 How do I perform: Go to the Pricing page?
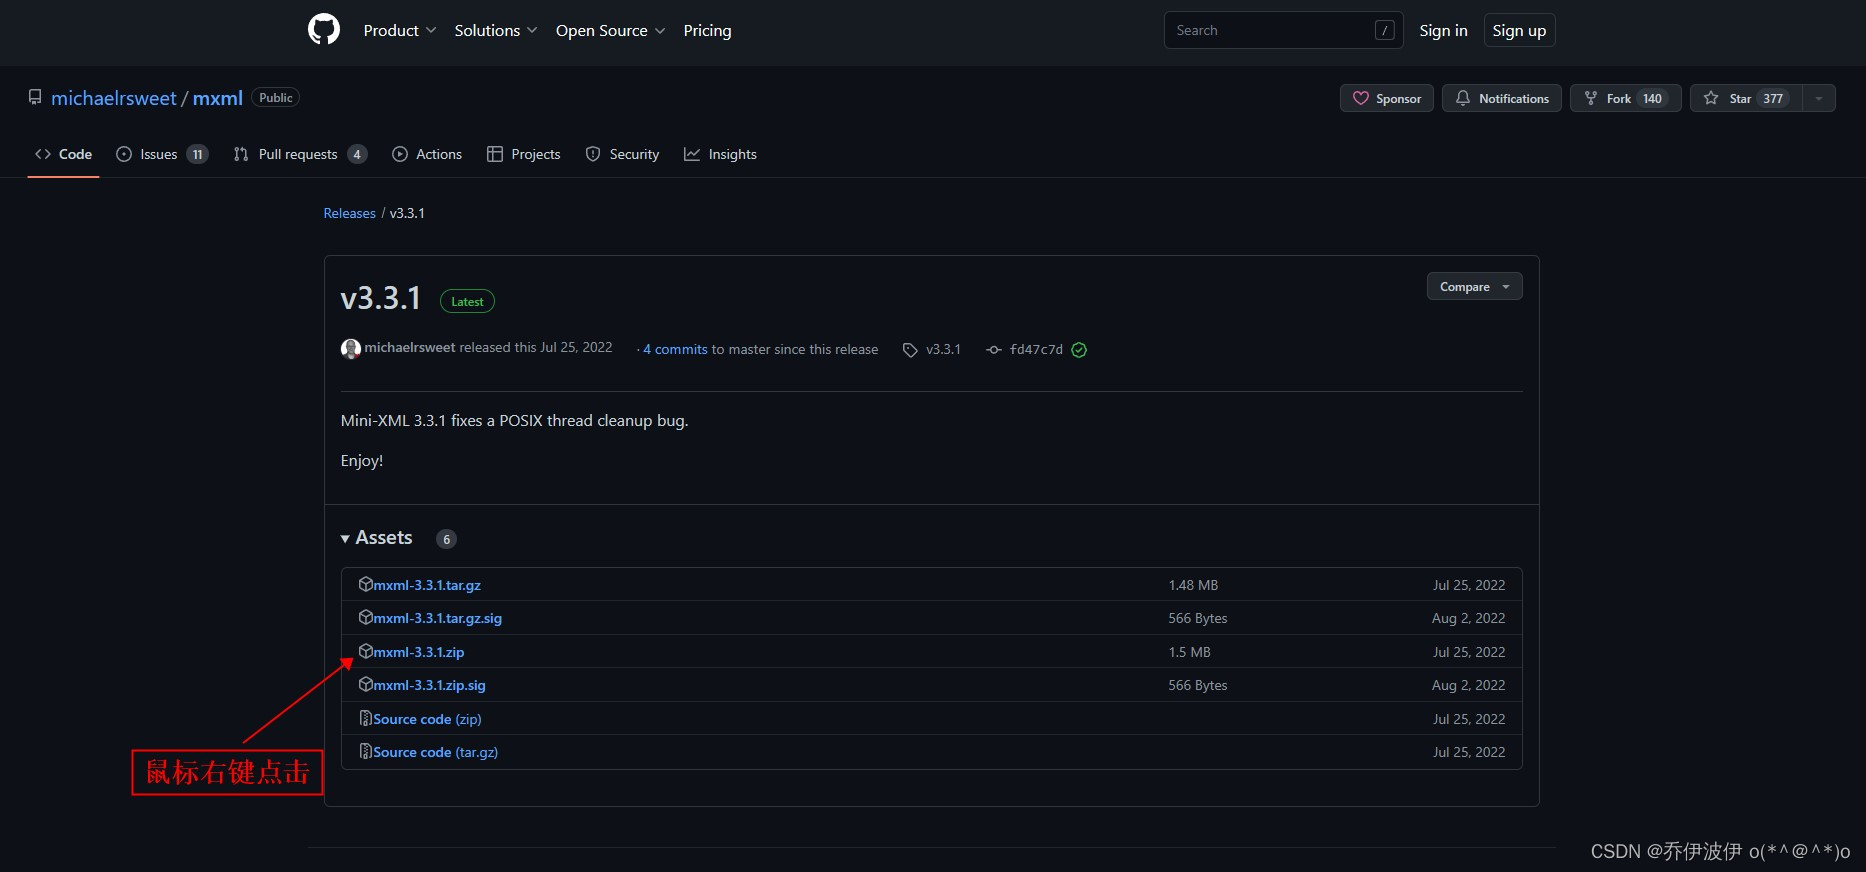[707, 31]
